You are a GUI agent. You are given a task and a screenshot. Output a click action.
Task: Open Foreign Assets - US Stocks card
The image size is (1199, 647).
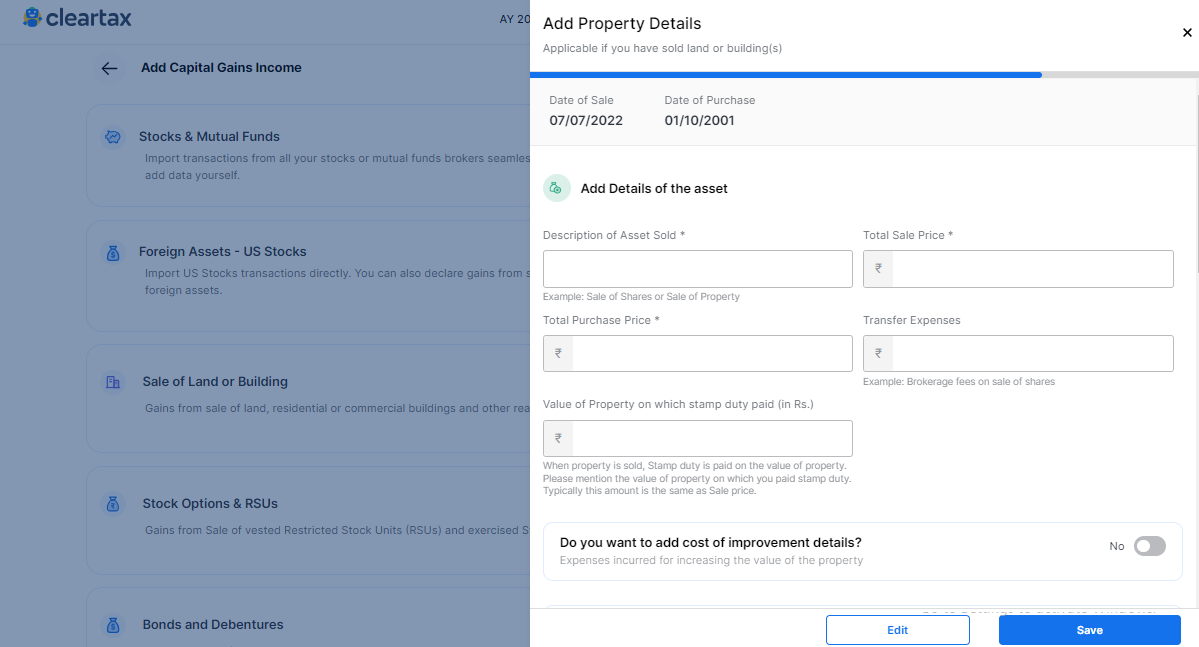[x=308, y=276]
